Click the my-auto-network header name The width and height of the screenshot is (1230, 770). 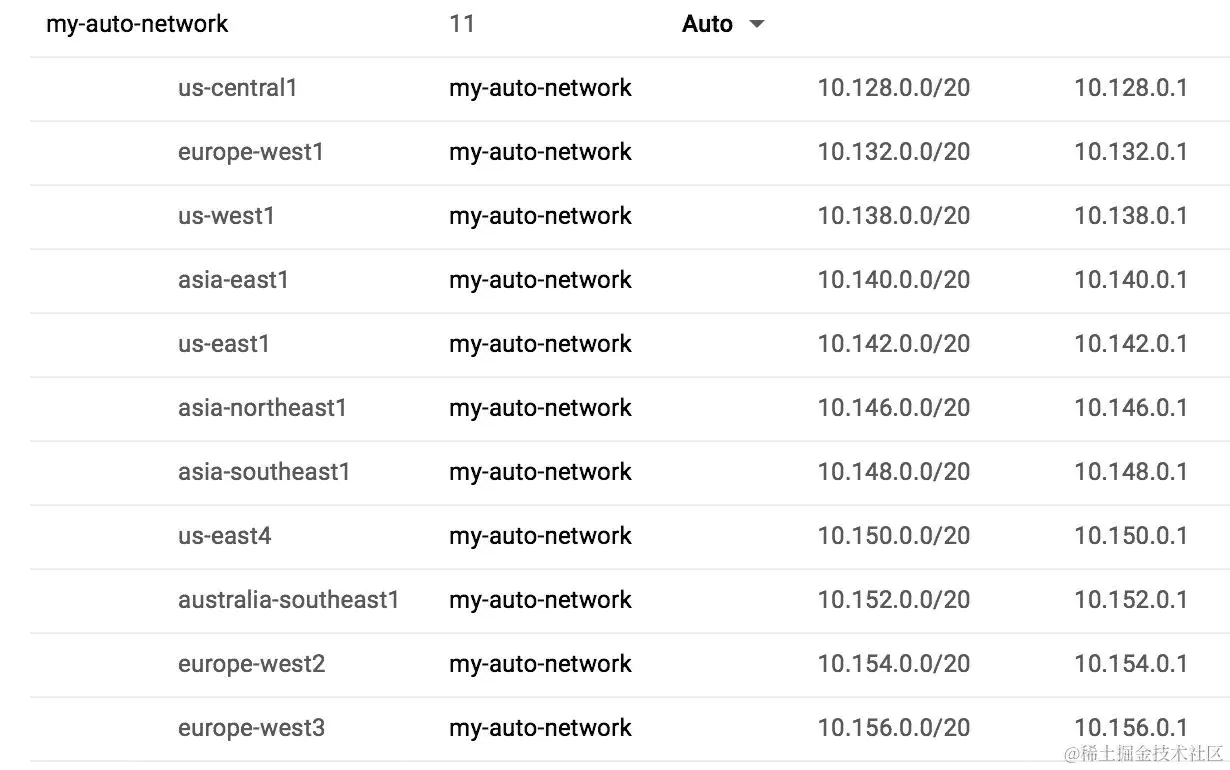[x=137, y=24]
